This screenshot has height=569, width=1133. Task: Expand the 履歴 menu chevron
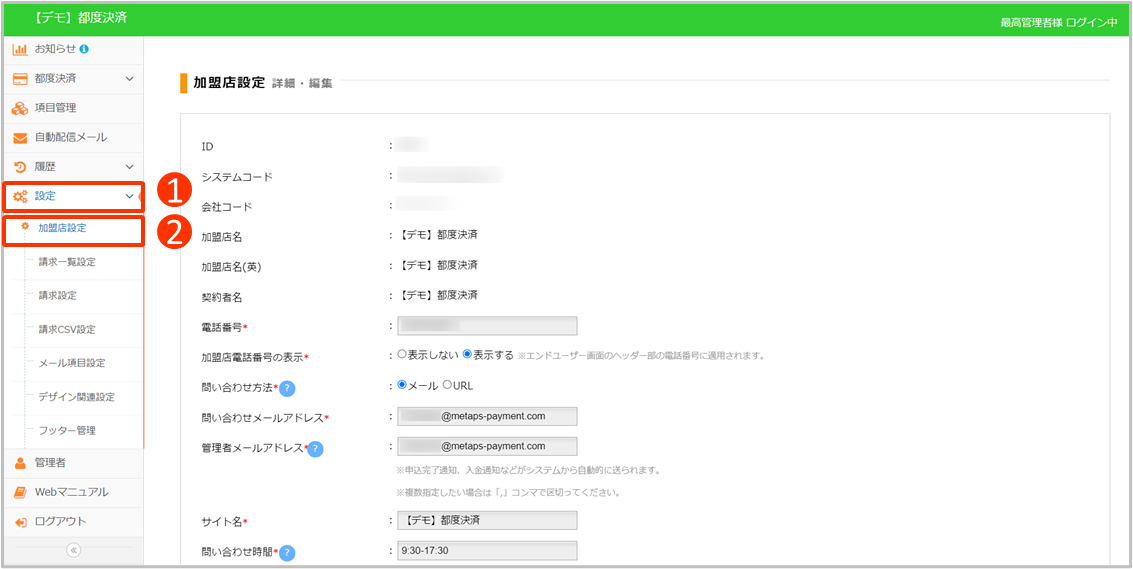[129, 167]
